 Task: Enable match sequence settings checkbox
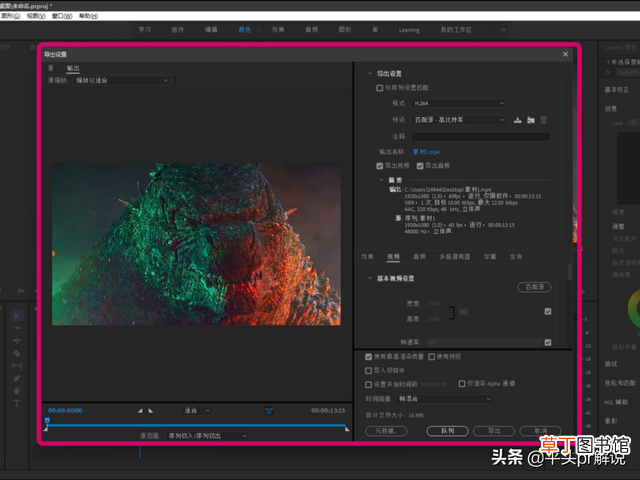(380, 88)
